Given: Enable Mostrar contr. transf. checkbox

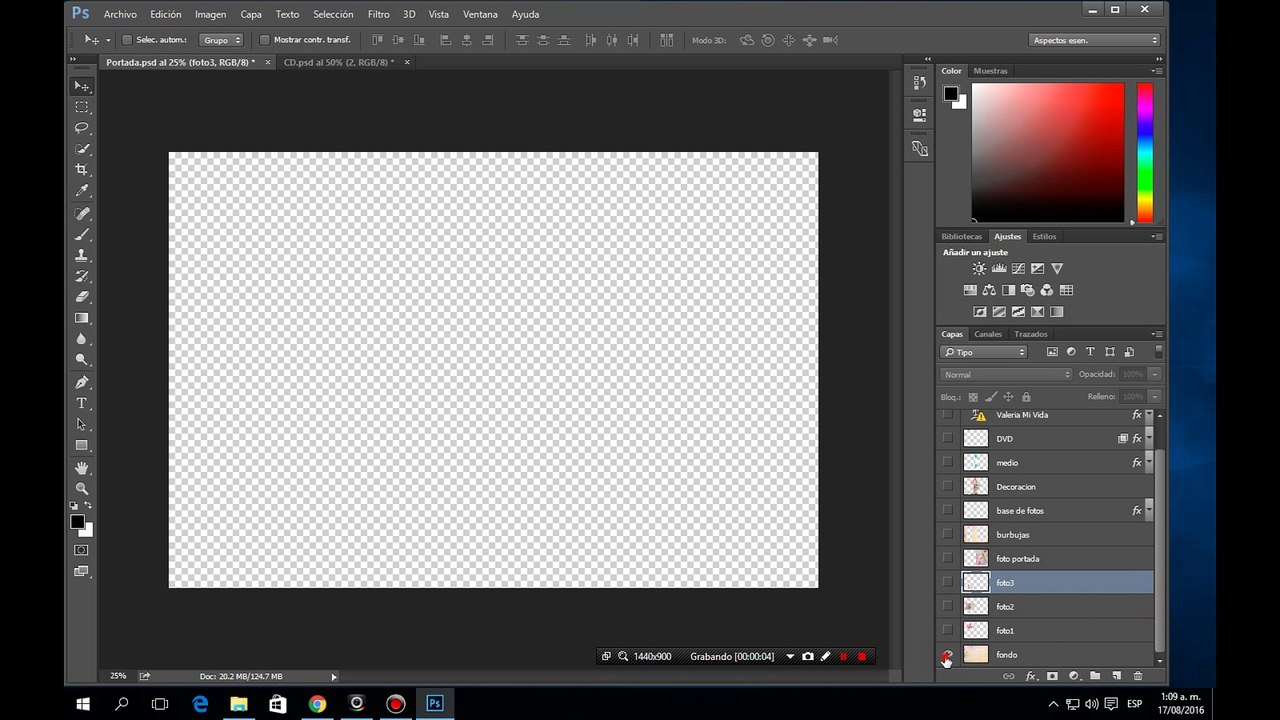Looking at the screenshot, I should 264,40.
